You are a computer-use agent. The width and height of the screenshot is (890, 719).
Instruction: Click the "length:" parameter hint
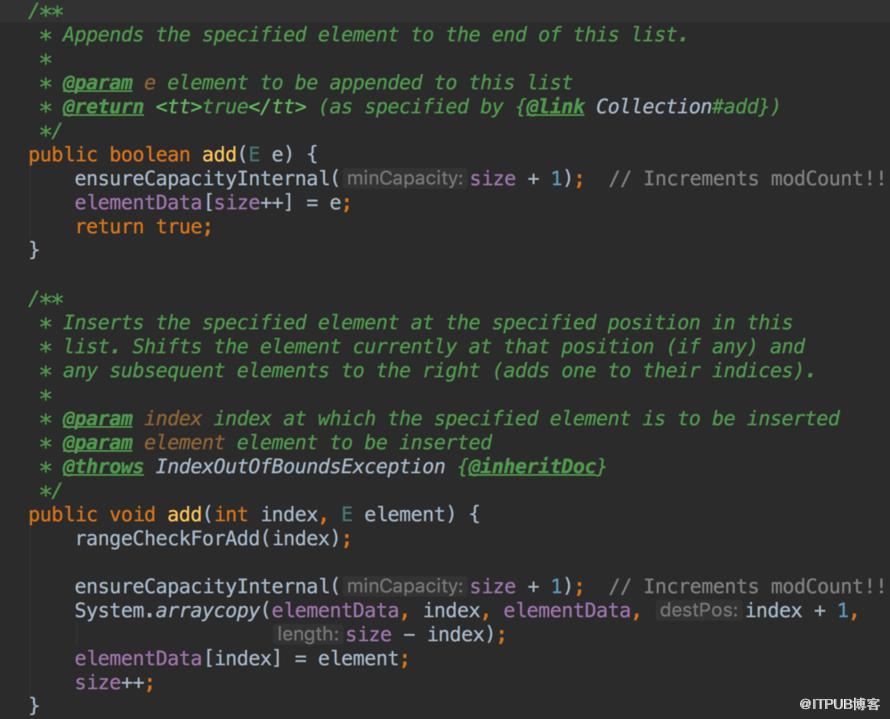pos(308,634)
